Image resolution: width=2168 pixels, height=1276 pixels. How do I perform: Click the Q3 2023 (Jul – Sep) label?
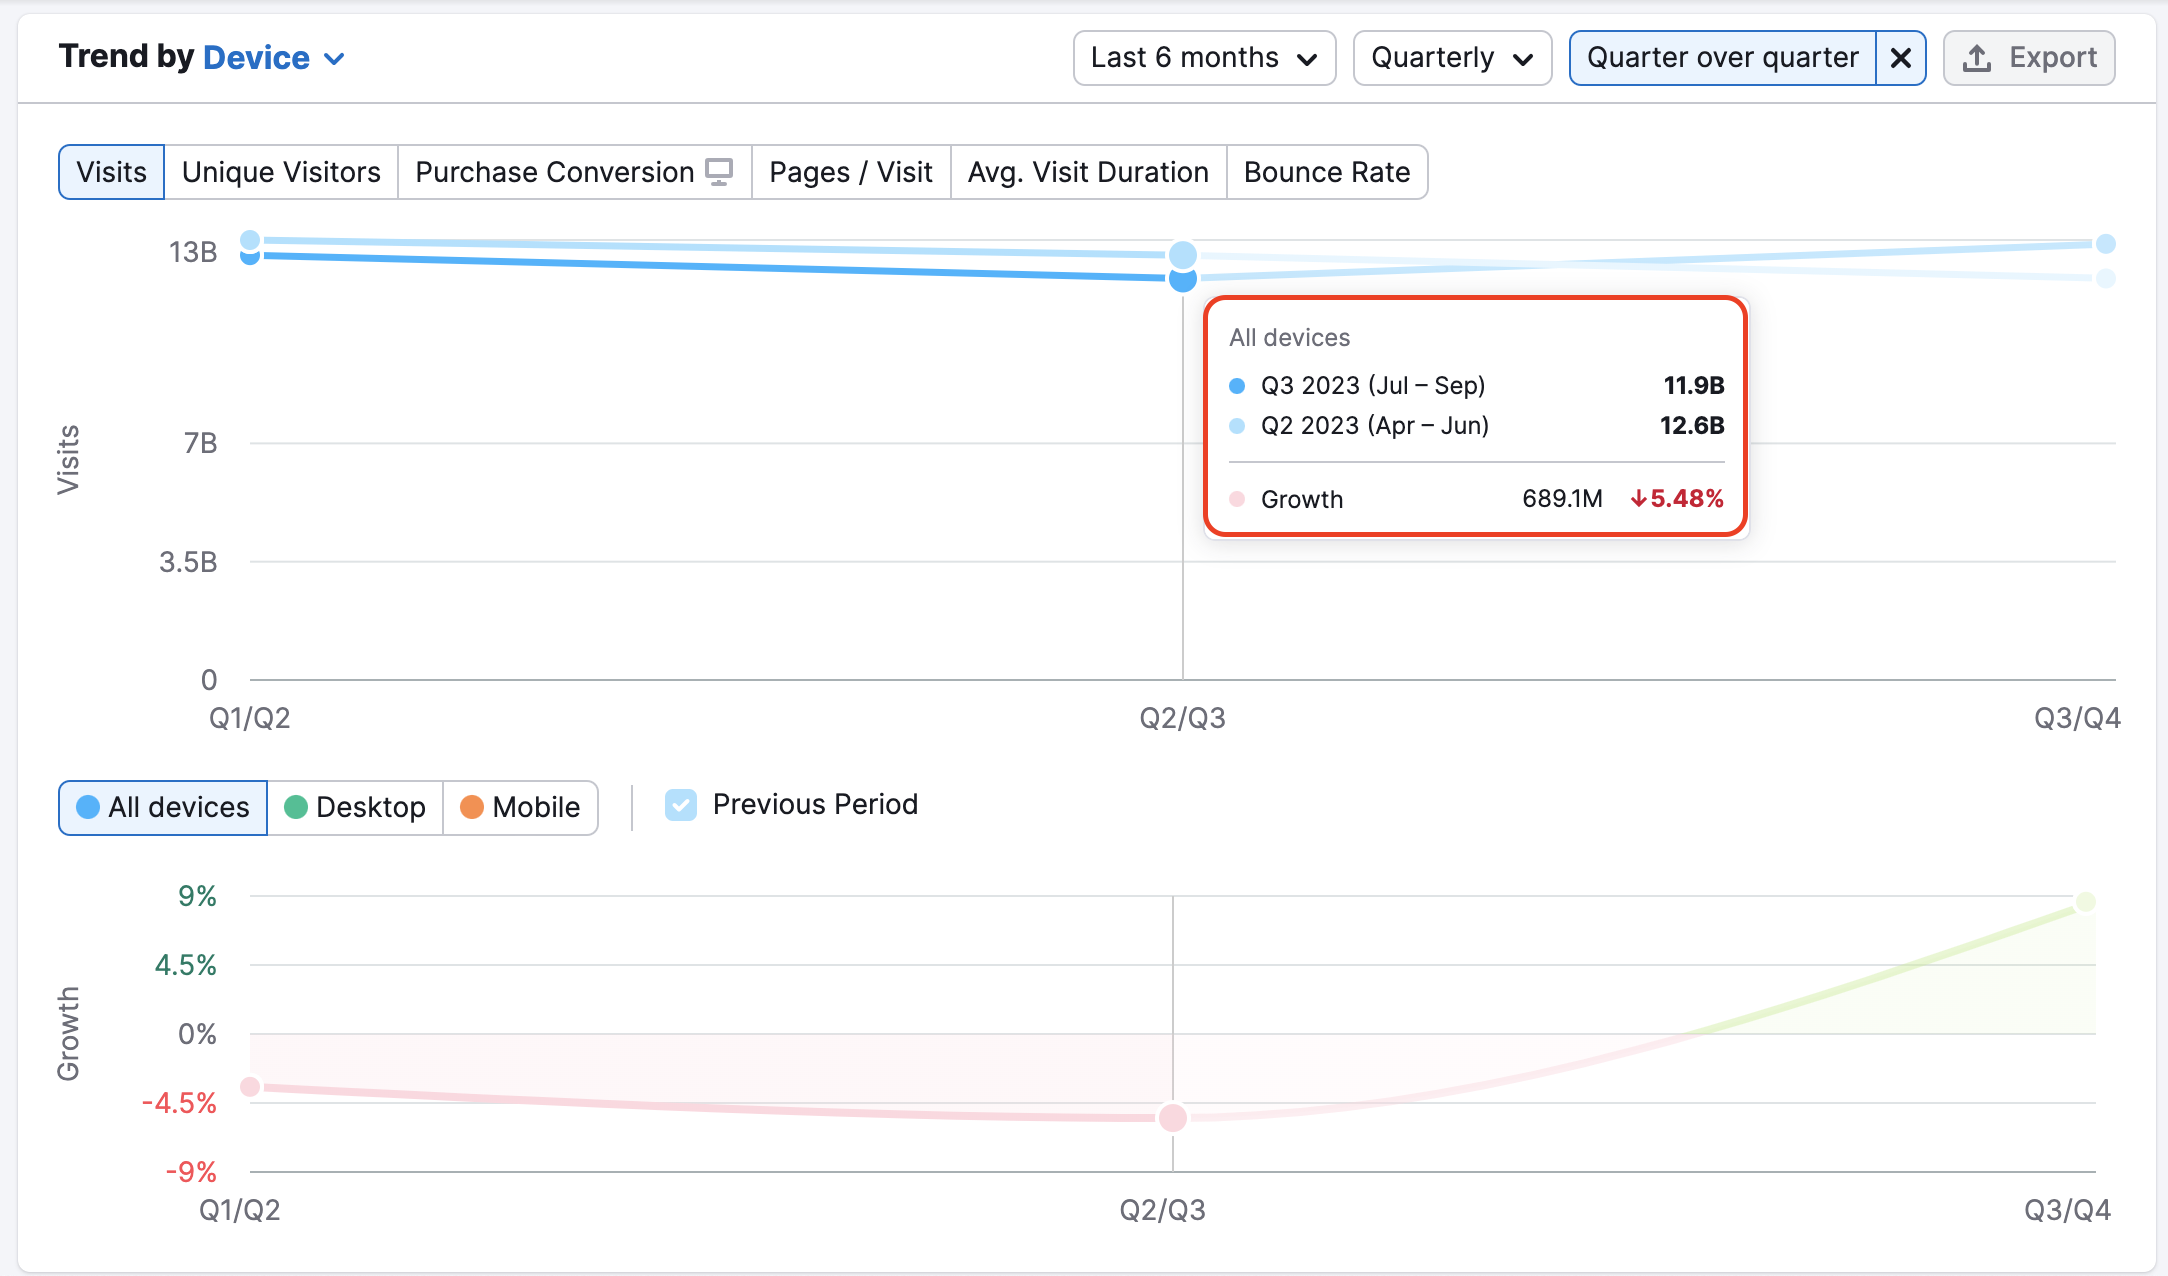coord(1373,385)
